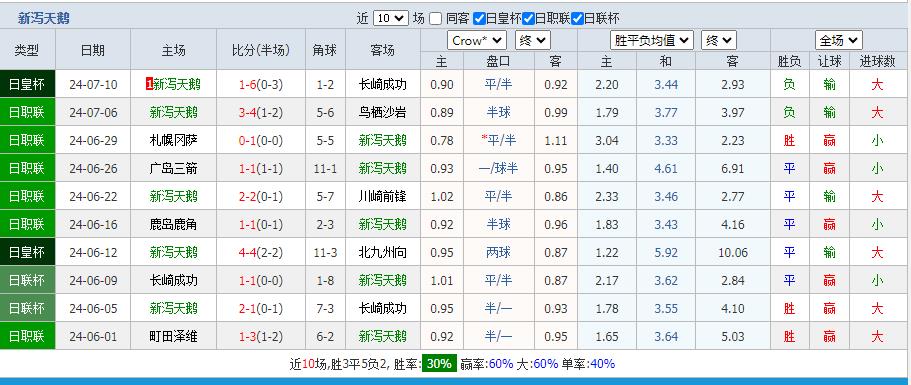Click the 日皇杯 tag on 24-07-10 row
Viewport: 911px width, 385px height.
click(27, 85)
